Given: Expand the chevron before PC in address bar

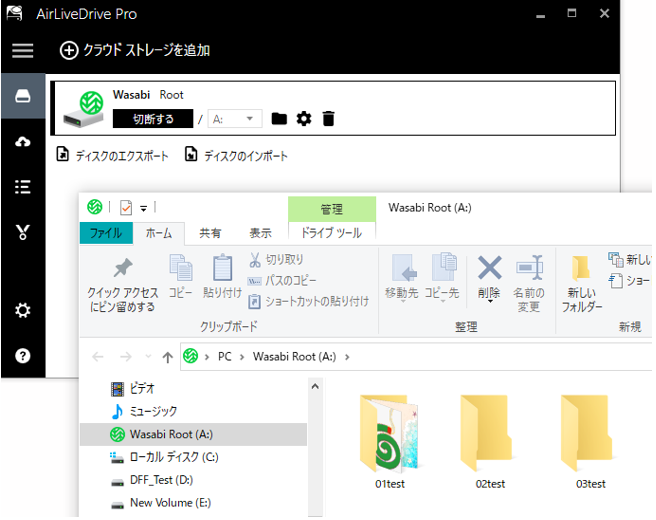Looking at the screenshot, I should tap(207, 357).
